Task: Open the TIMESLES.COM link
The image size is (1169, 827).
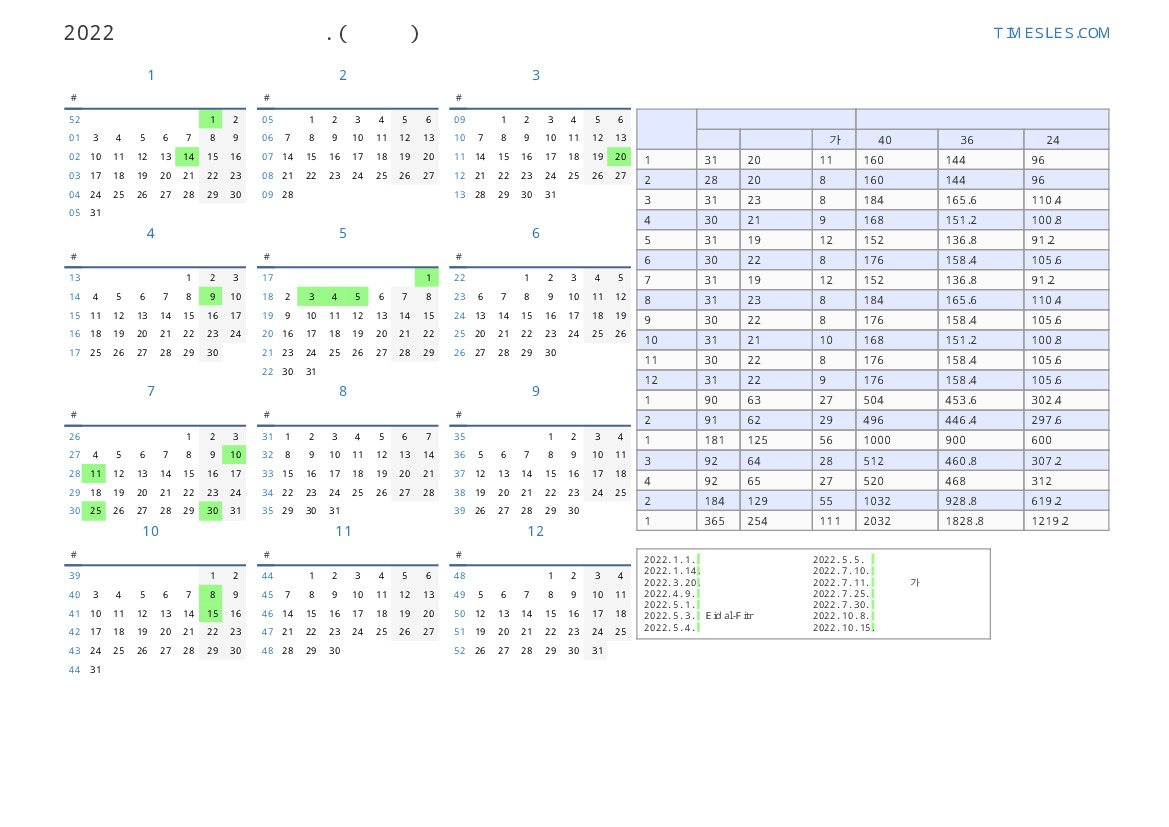Action: click(x=1051, y=33)
